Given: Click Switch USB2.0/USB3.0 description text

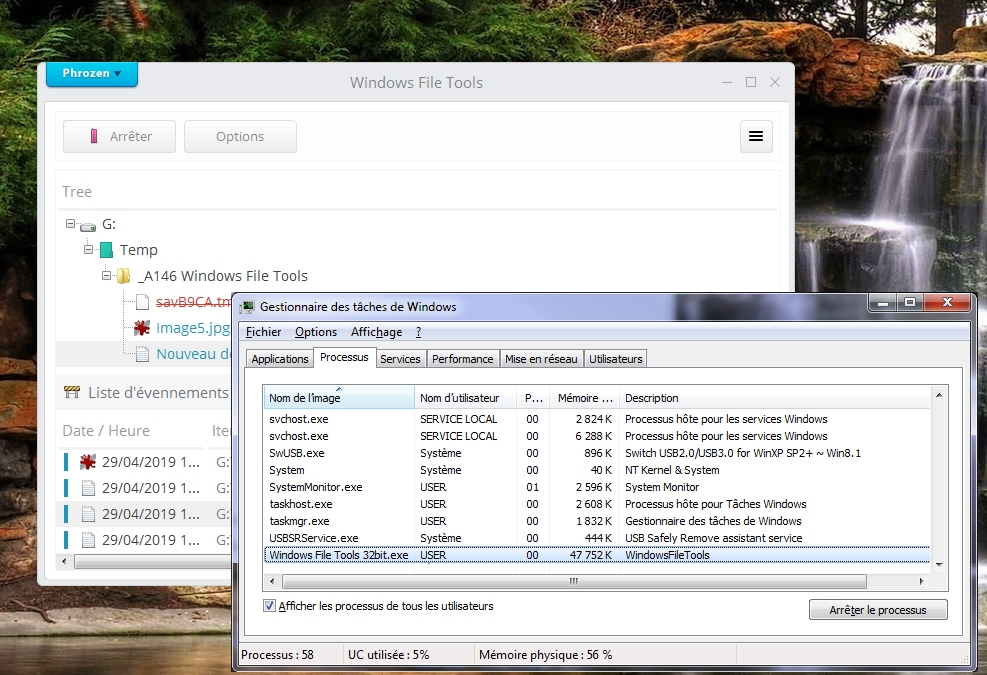Looking at the screenshot, I should [743, 453].
